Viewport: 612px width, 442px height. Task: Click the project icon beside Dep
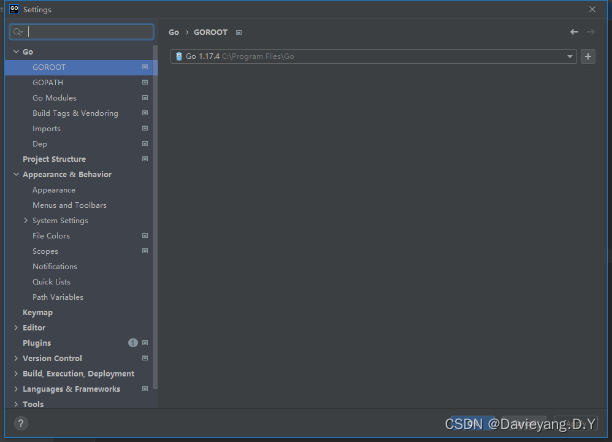[145, 144]
